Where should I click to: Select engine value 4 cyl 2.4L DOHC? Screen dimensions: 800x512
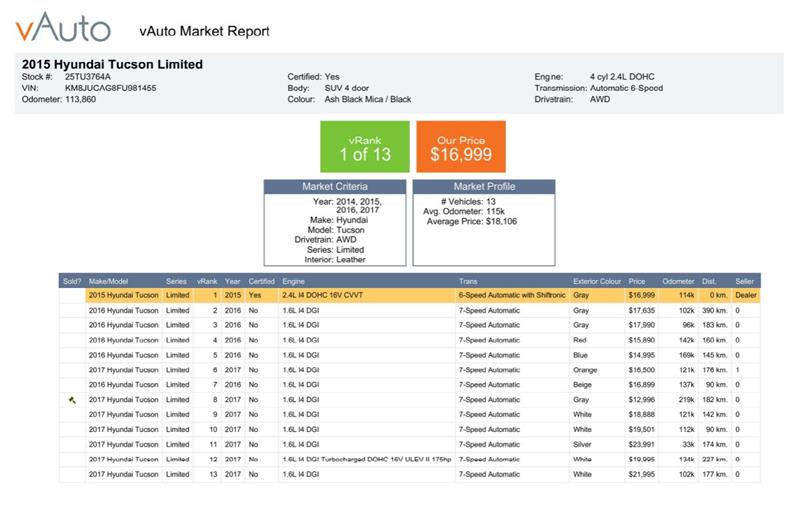[x=622, y=76]
